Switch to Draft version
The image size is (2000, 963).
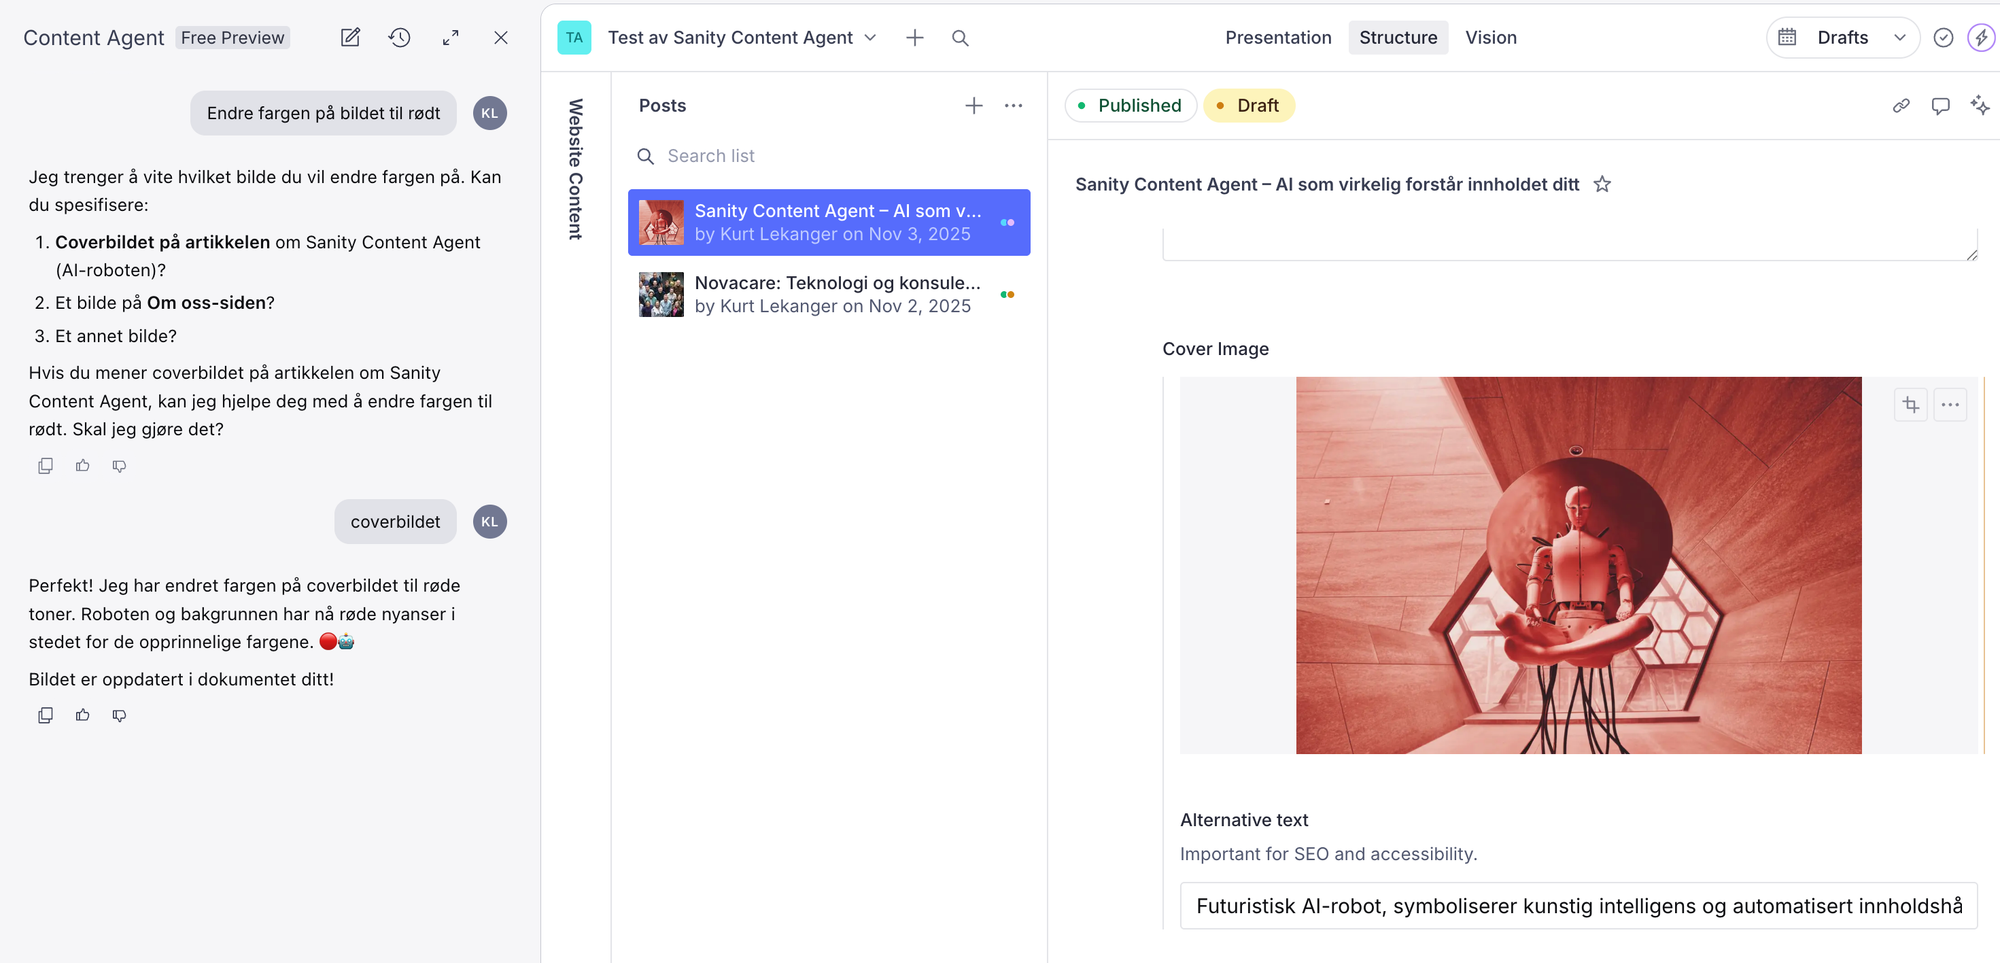(x=1249, y=106)
